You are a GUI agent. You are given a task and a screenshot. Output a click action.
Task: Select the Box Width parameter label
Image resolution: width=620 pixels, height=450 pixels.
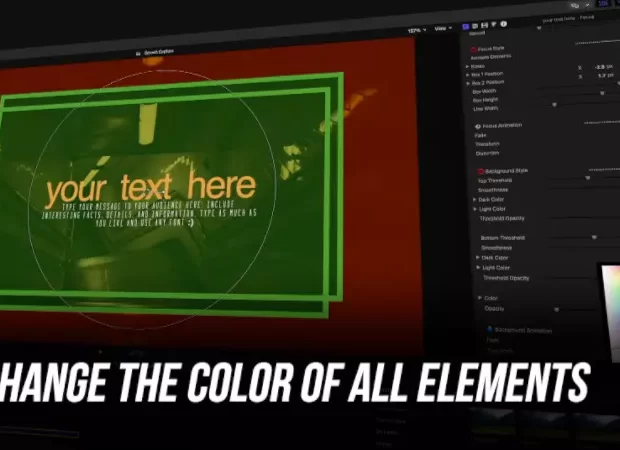coord(484,91)
